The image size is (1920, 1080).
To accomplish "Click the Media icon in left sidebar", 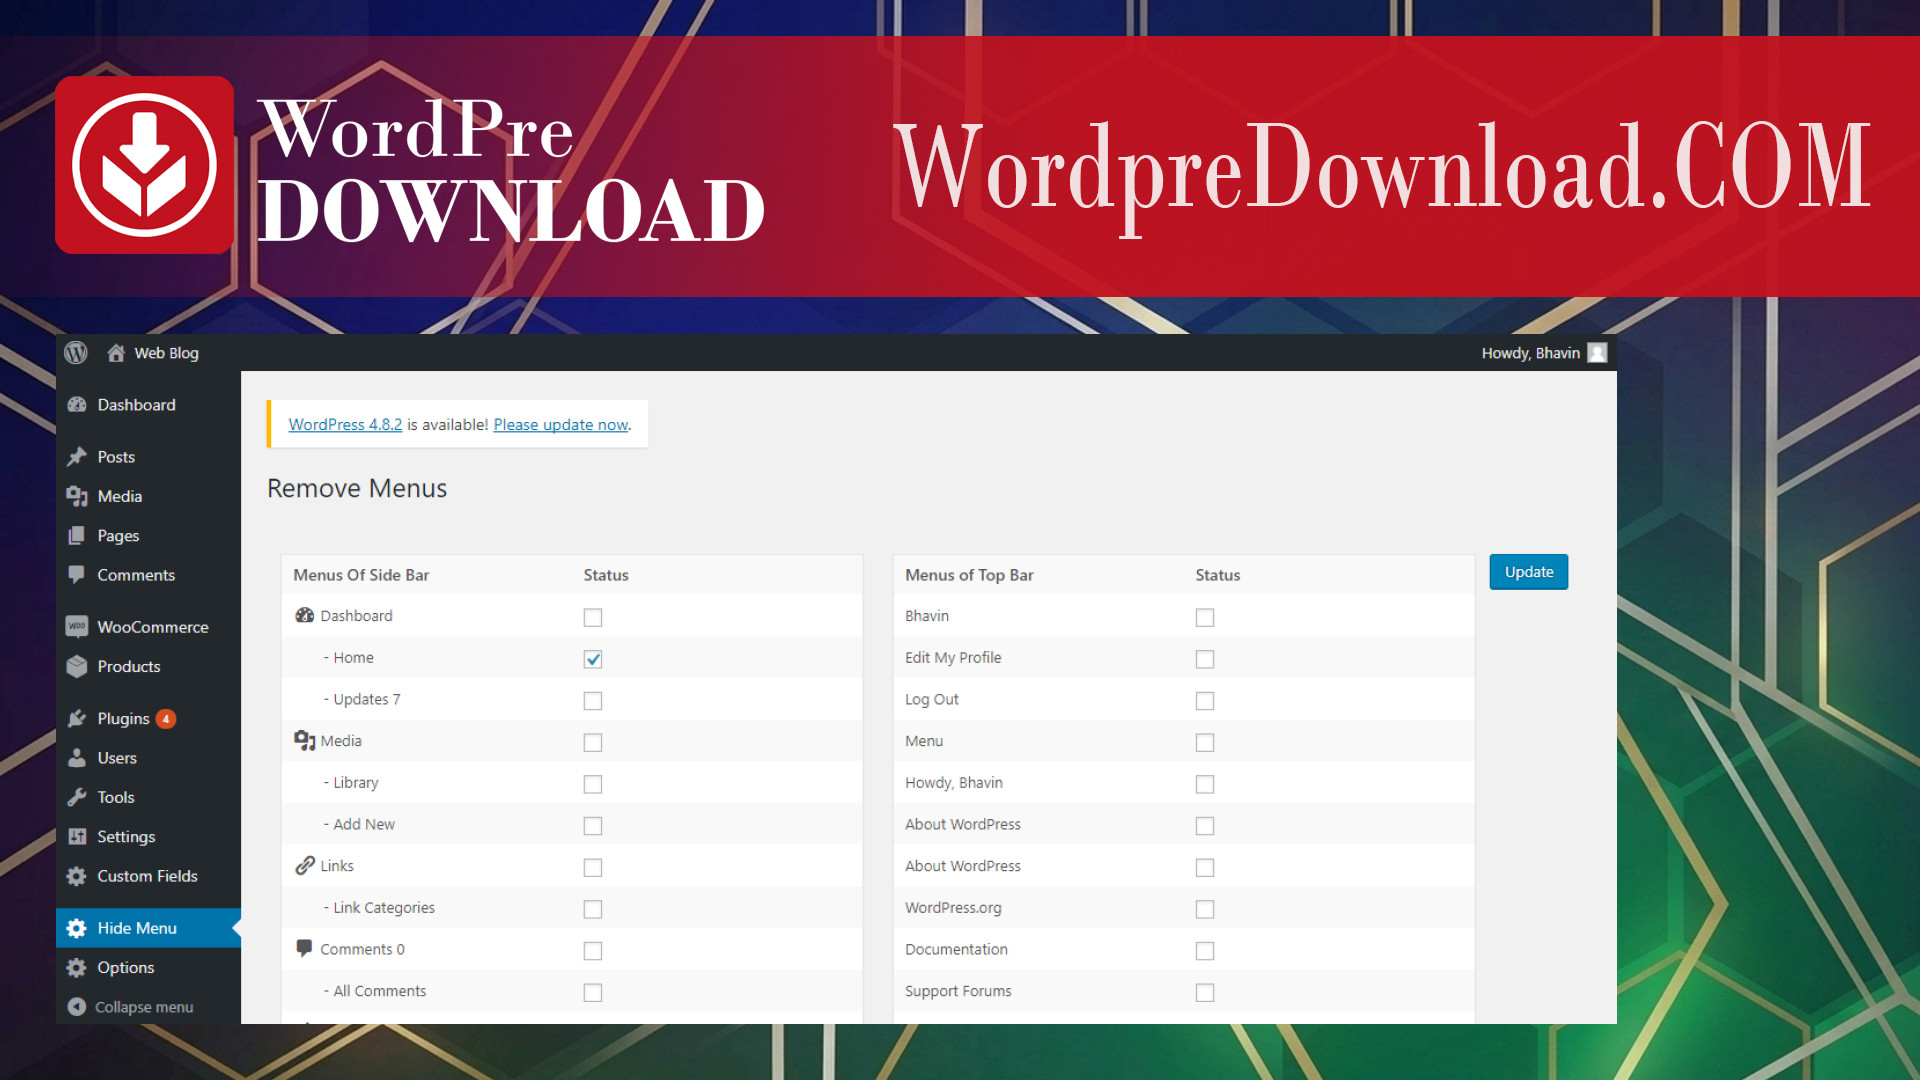I will point(77,496).
